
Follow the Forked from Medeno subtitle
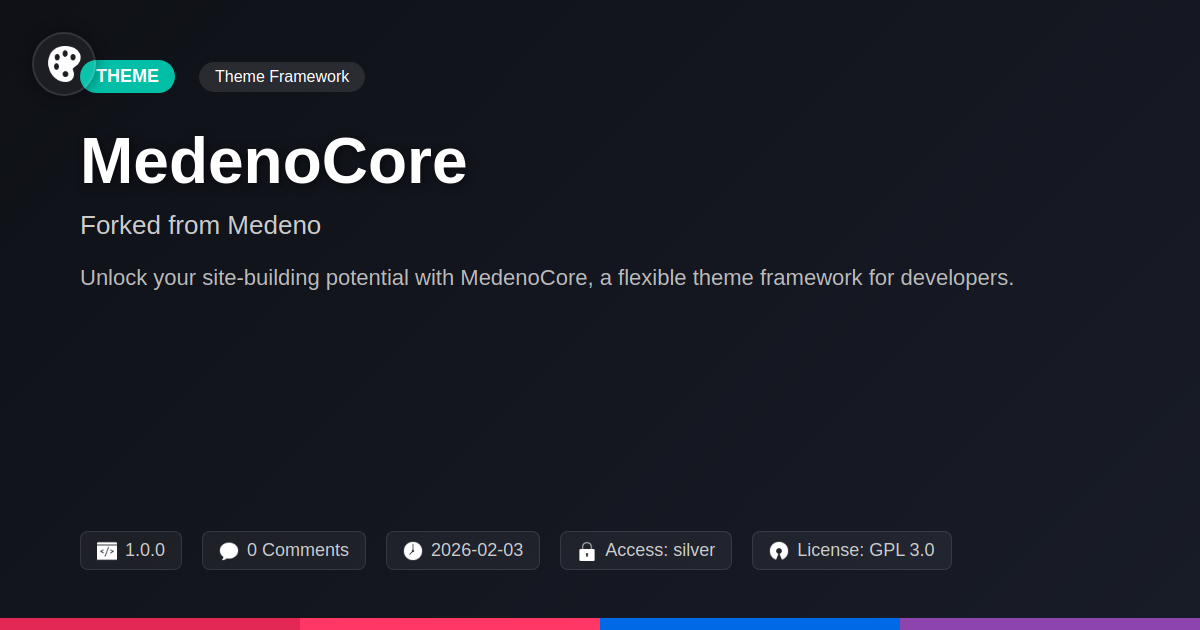[x=200, y=225]
